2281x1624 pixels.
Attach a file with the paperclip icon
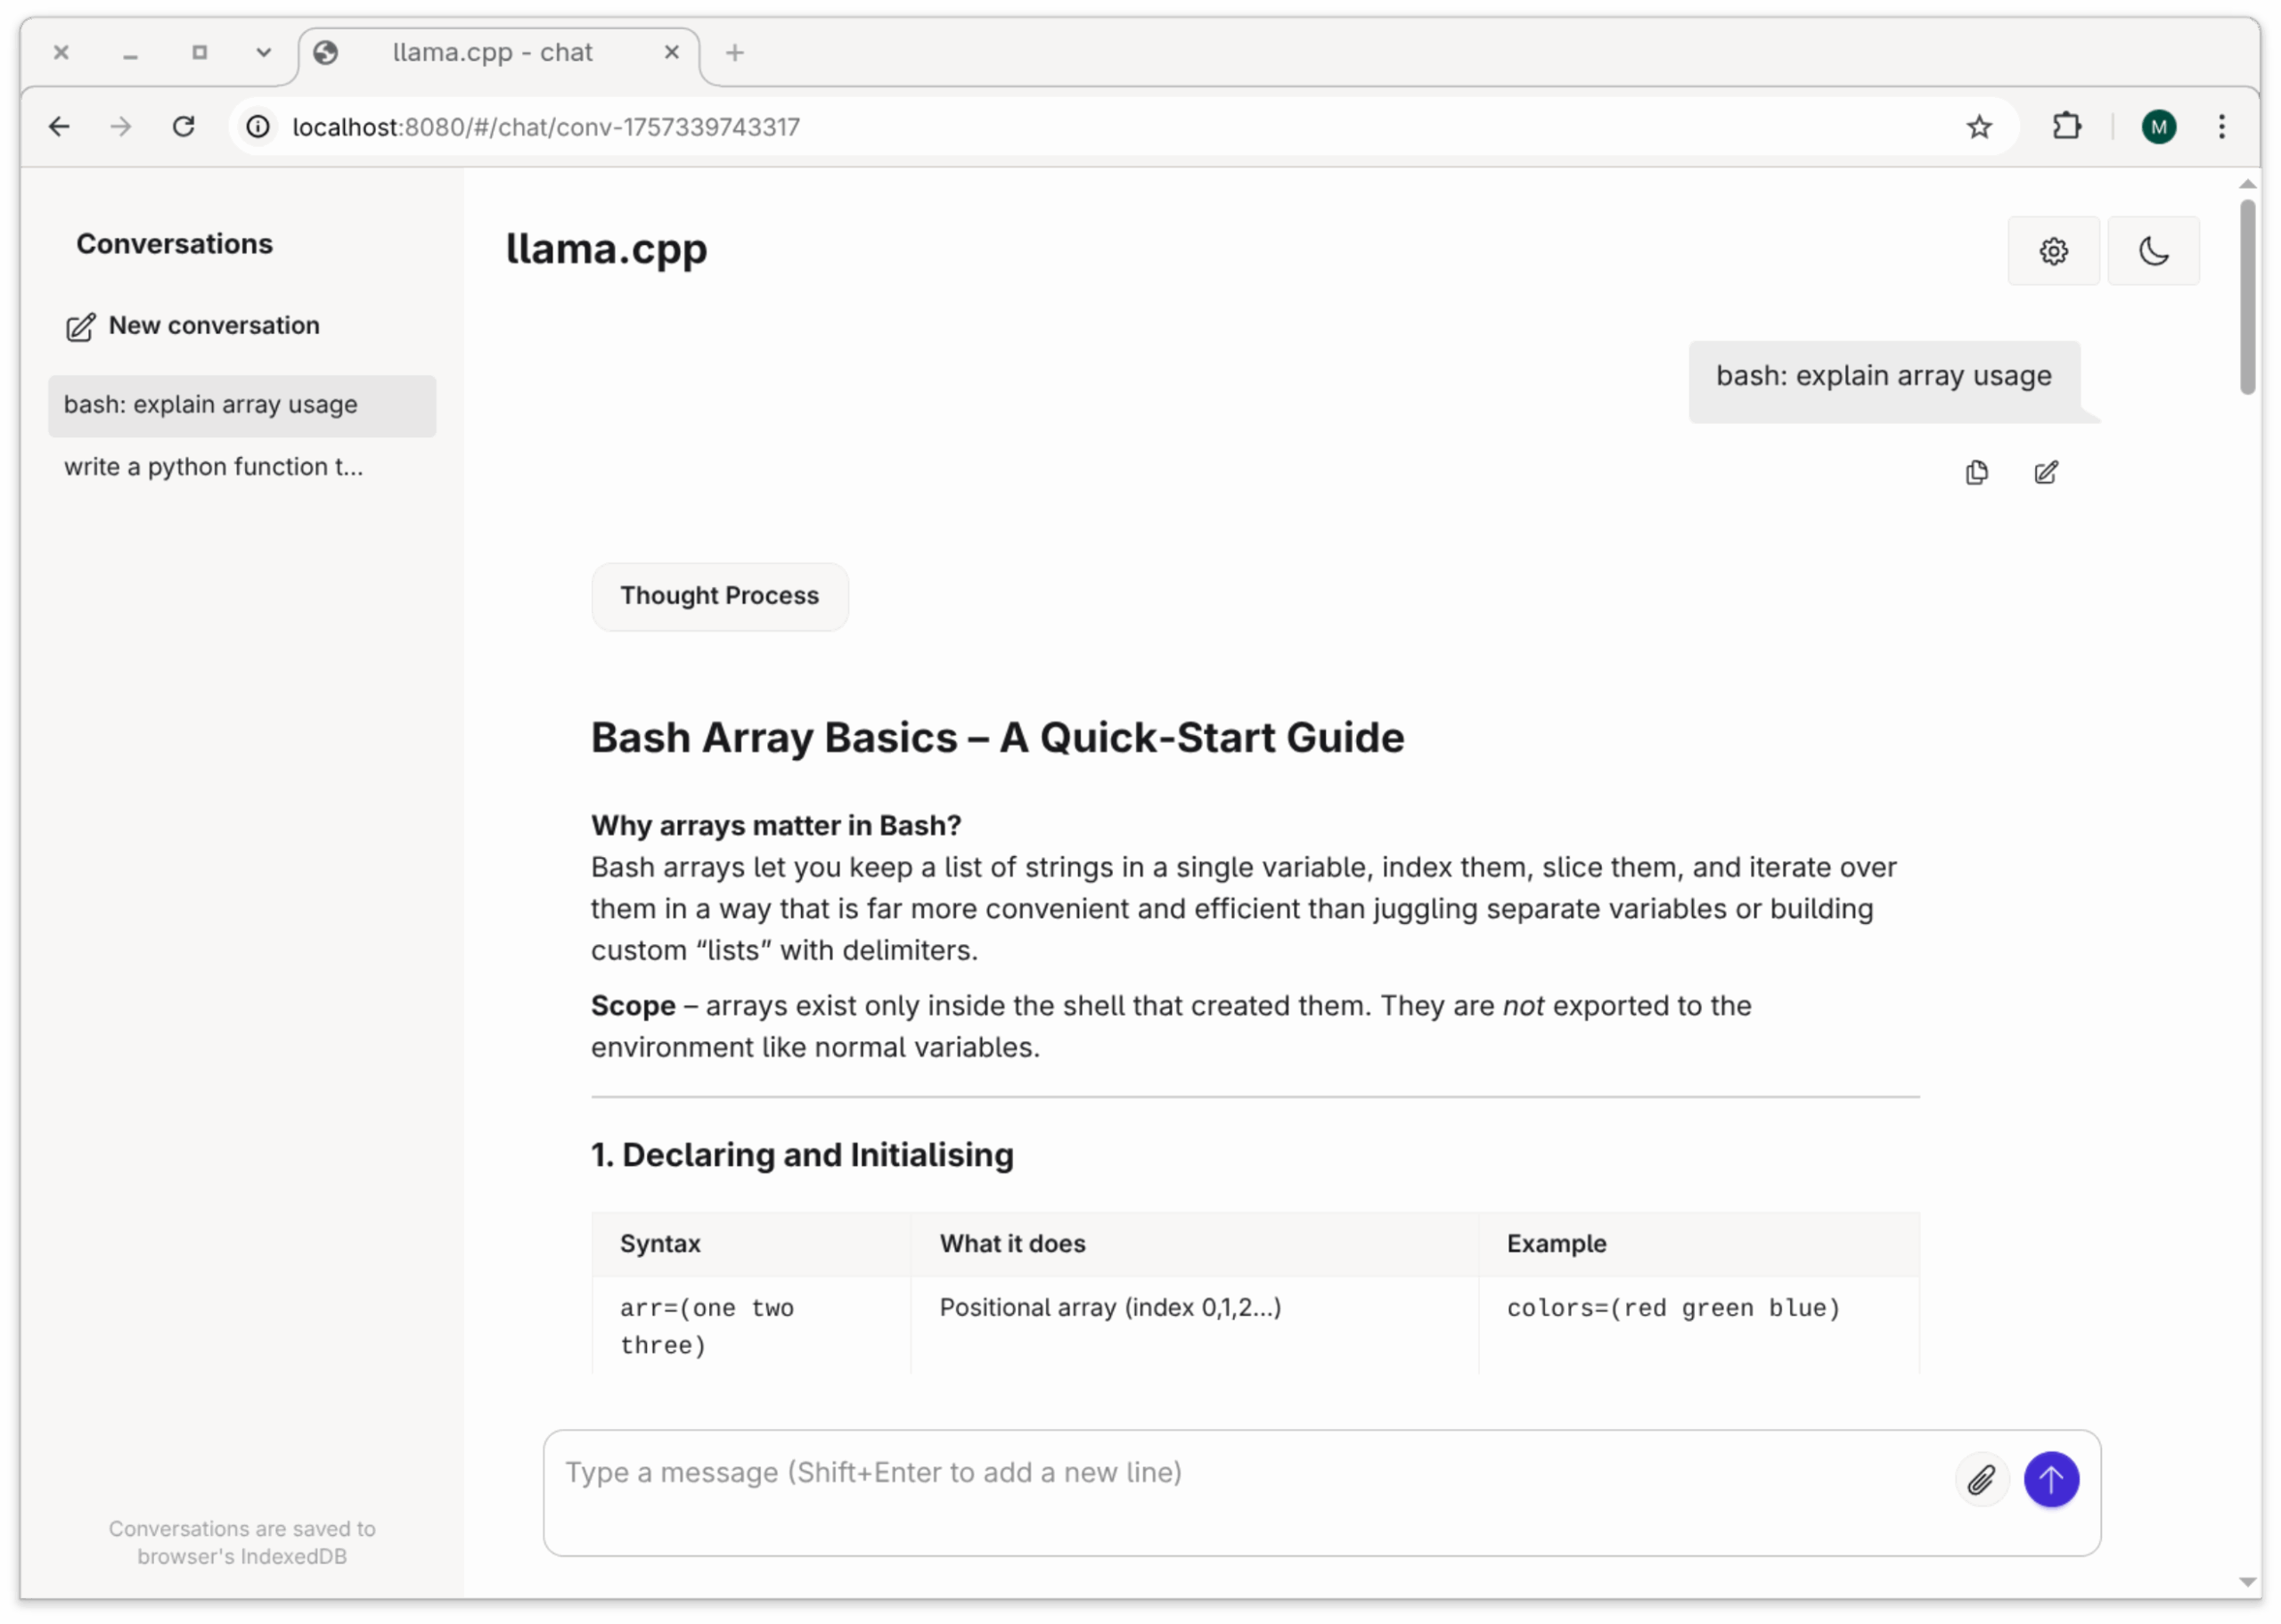tap(1981, 1479)
